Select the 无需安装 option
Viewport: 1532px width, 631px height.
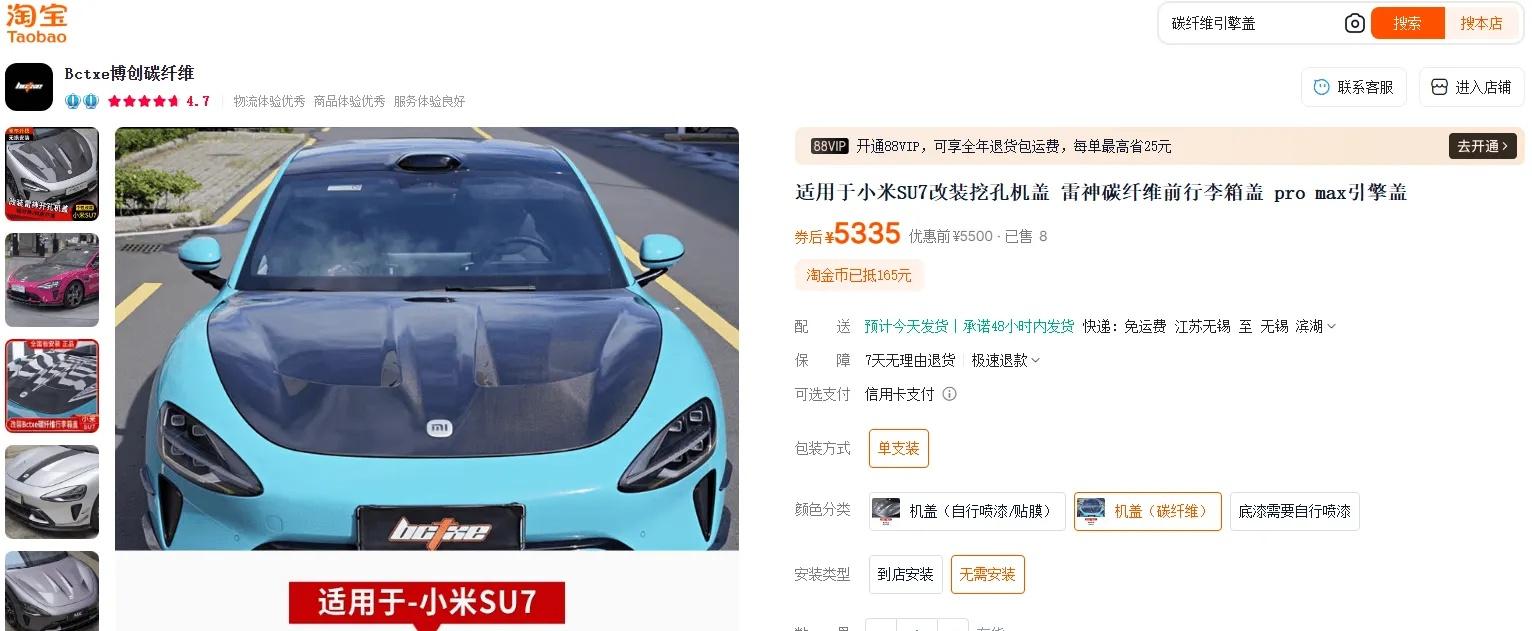tap(987, 574)
